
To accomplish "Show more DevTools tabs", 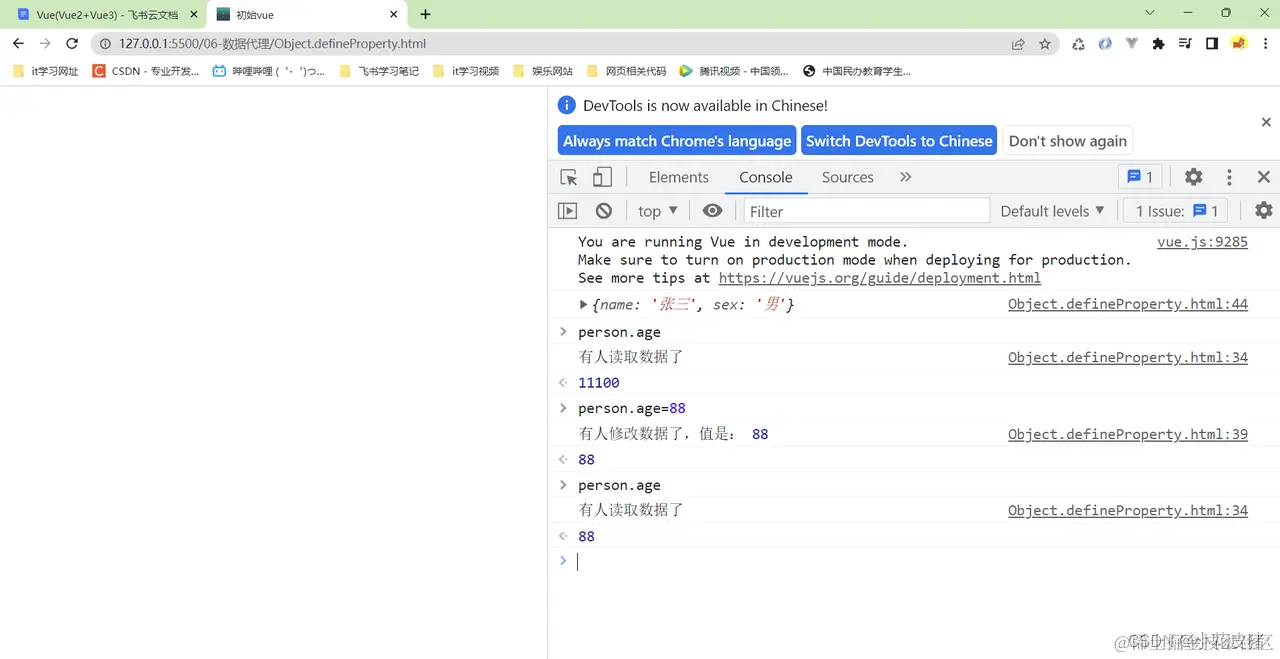I will click(x=906, y=177).
